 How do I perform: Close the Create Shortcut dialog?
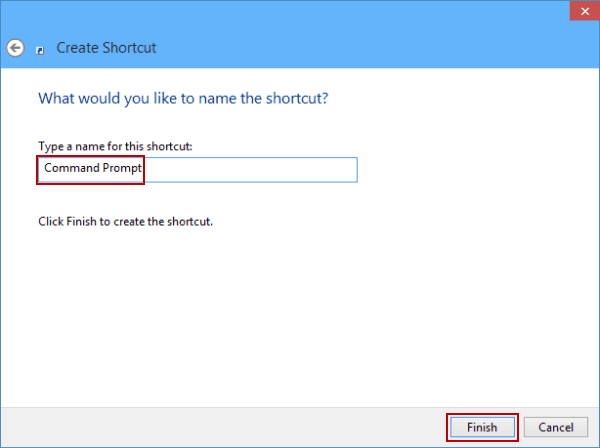coord(584,11)
